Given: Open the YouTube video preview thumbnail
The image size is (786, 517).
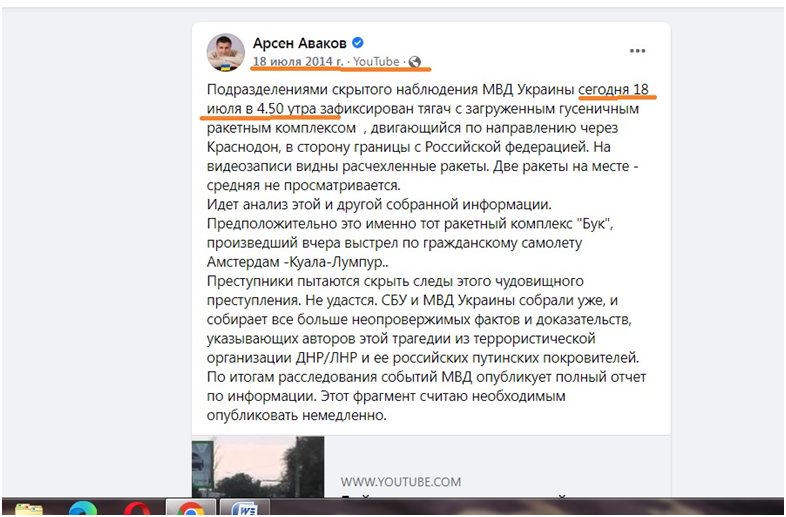Looking at the screenshot, I should [258, 467].
